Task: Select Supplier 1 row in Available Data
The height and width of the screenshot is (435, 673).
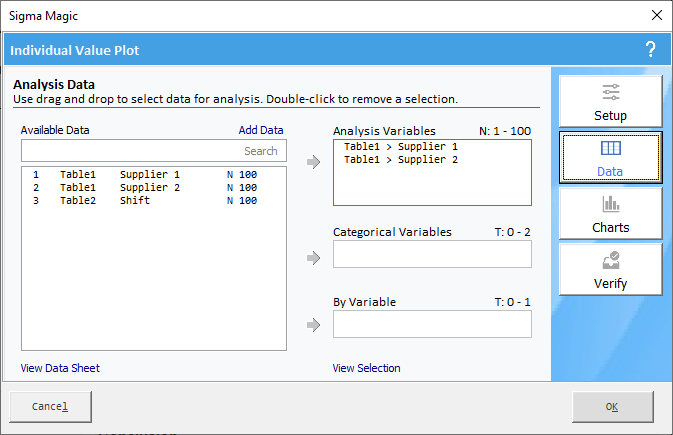Action: pos(154,175)
